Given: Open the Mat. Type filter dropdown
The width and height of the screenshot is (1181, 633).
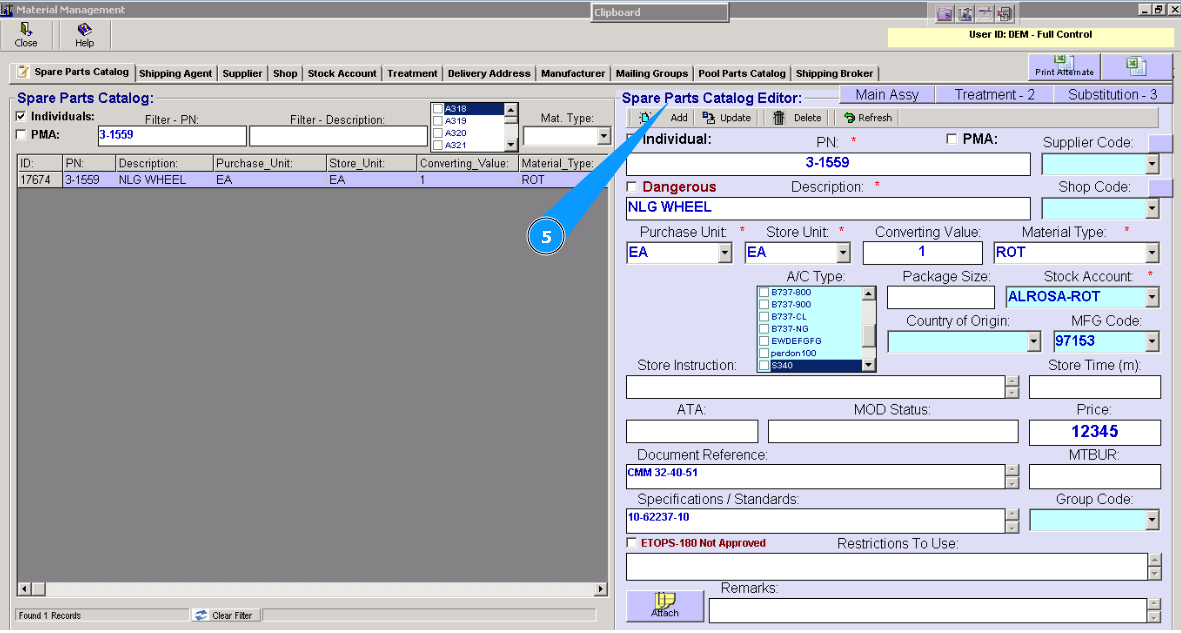Looking at the screenshot, I should (x=603, y=136).
